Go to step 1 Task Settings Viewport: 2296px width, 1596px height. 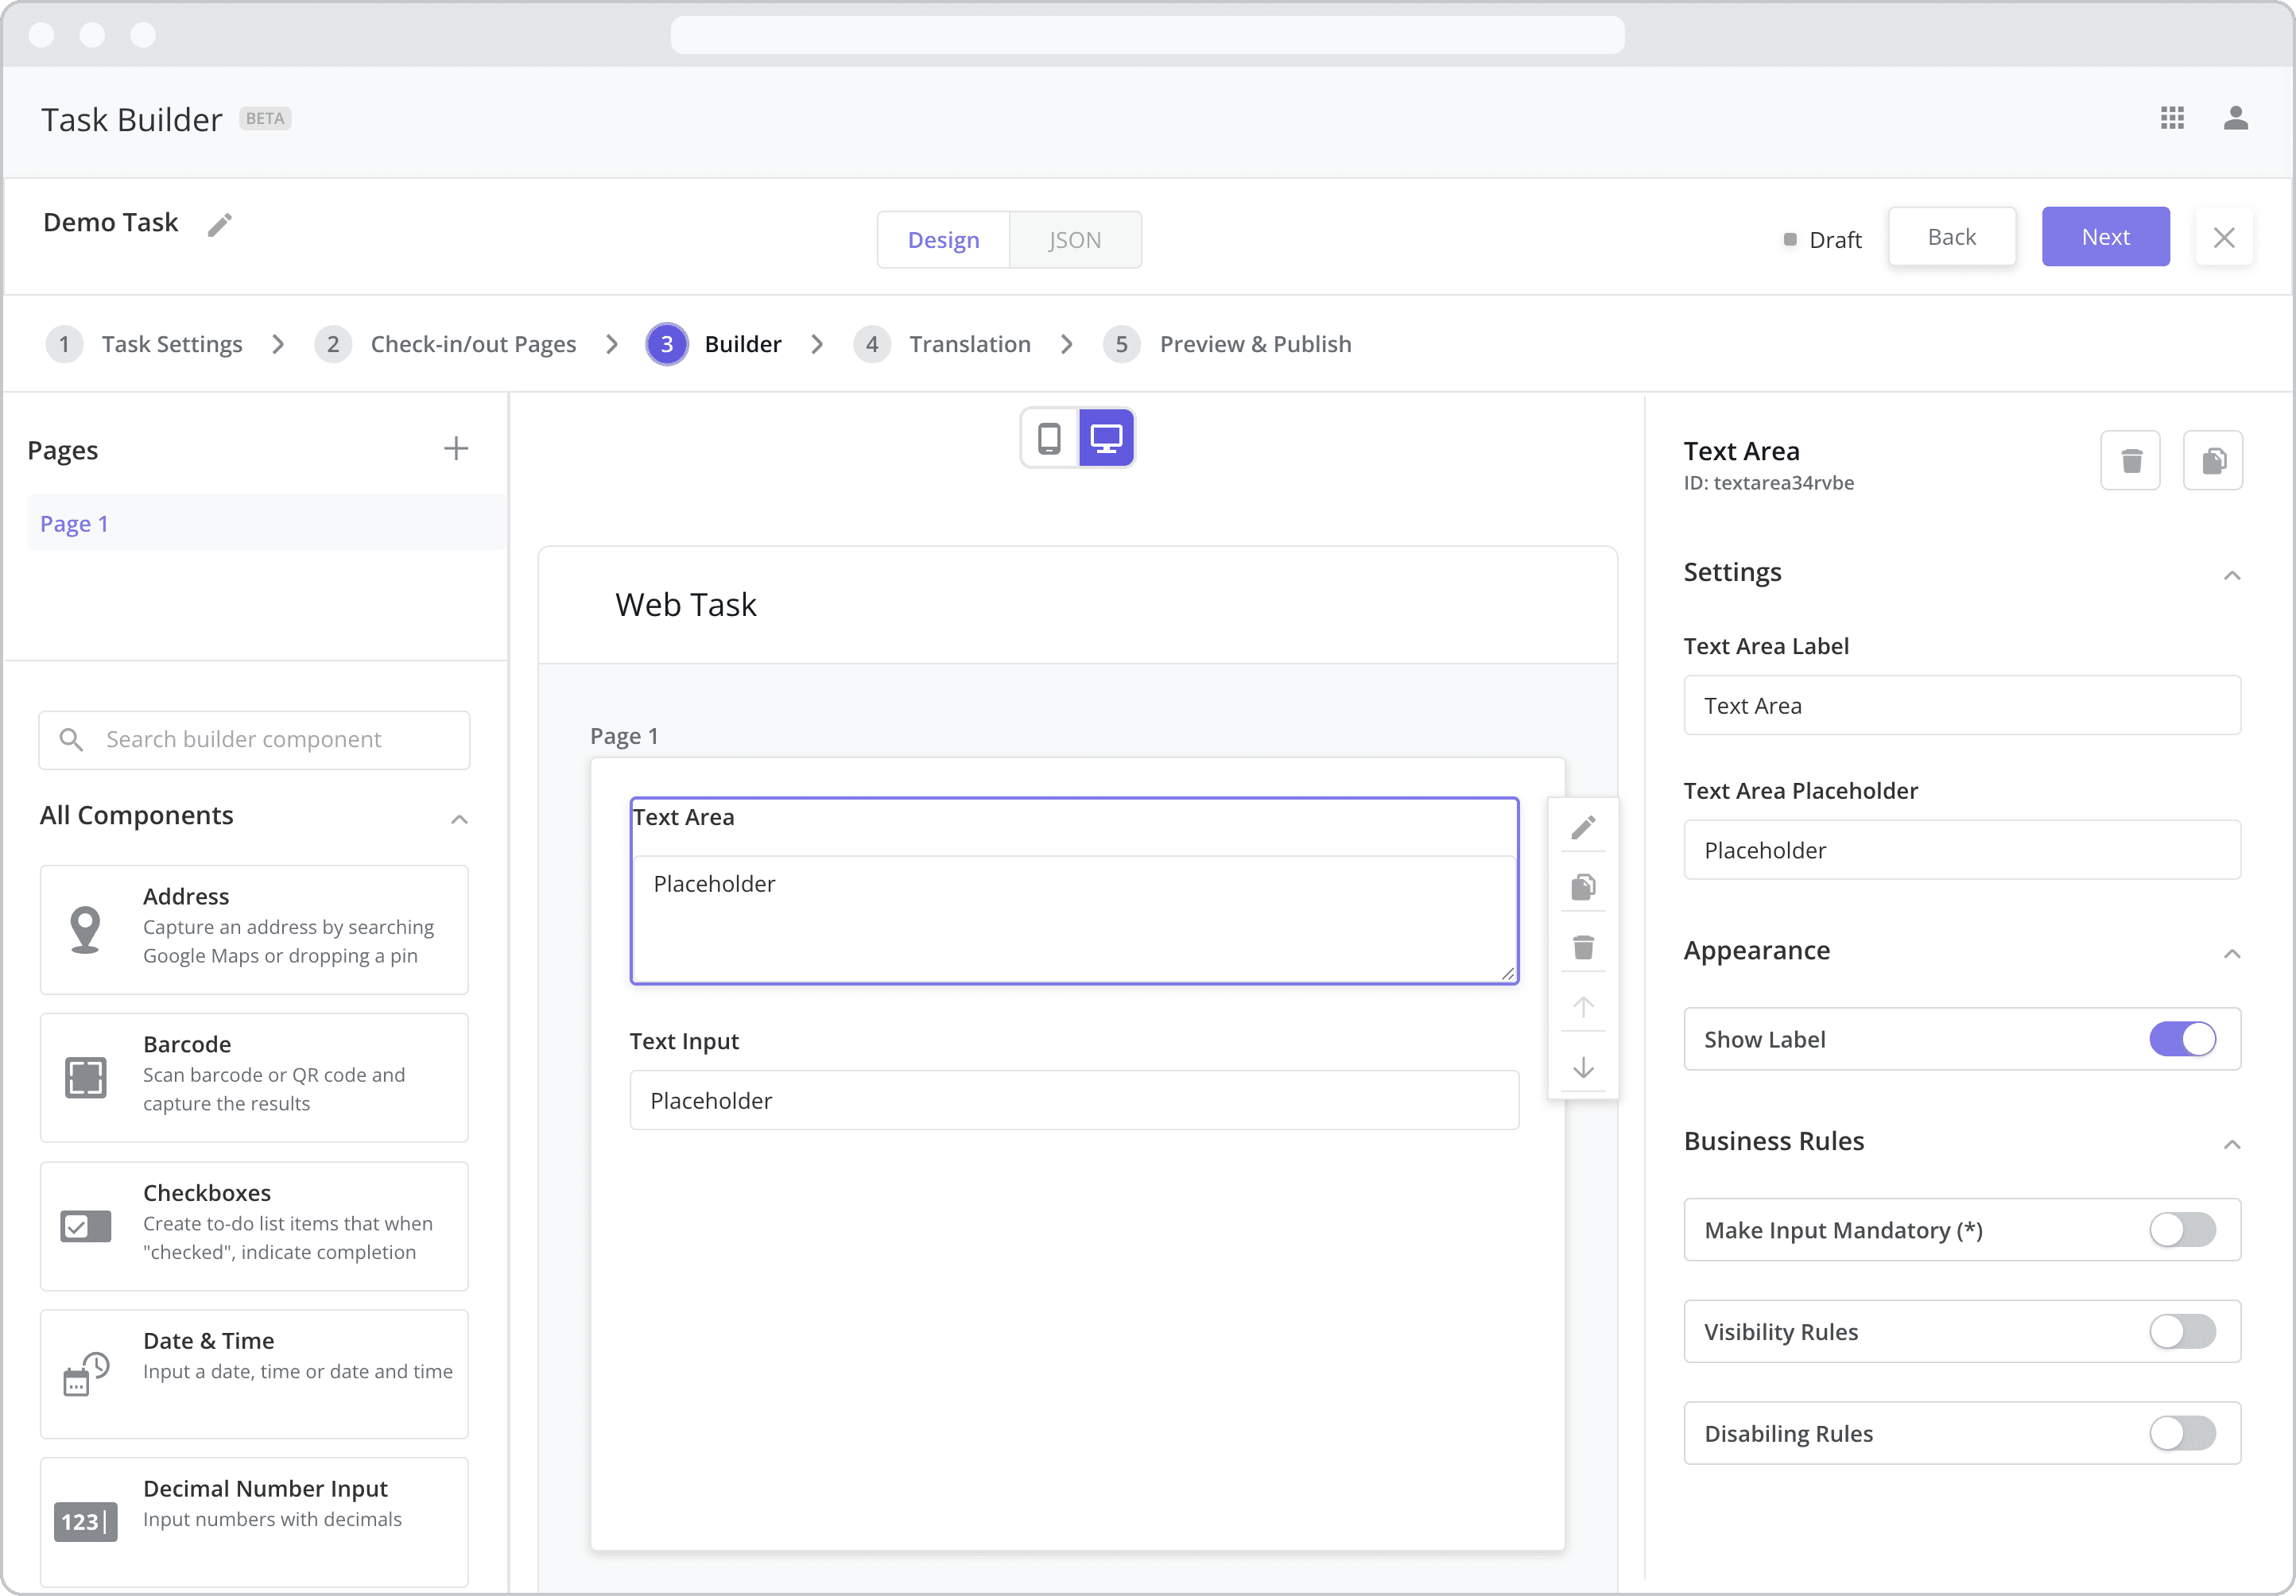click(144, 344)
